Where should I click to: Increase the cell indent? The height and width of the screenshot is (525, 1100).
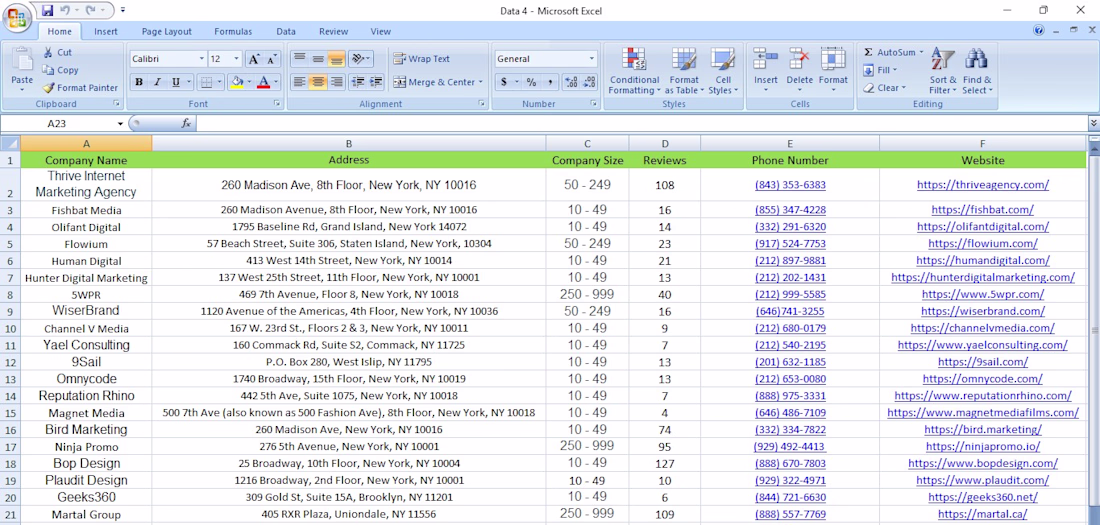(x=376, y=82)
